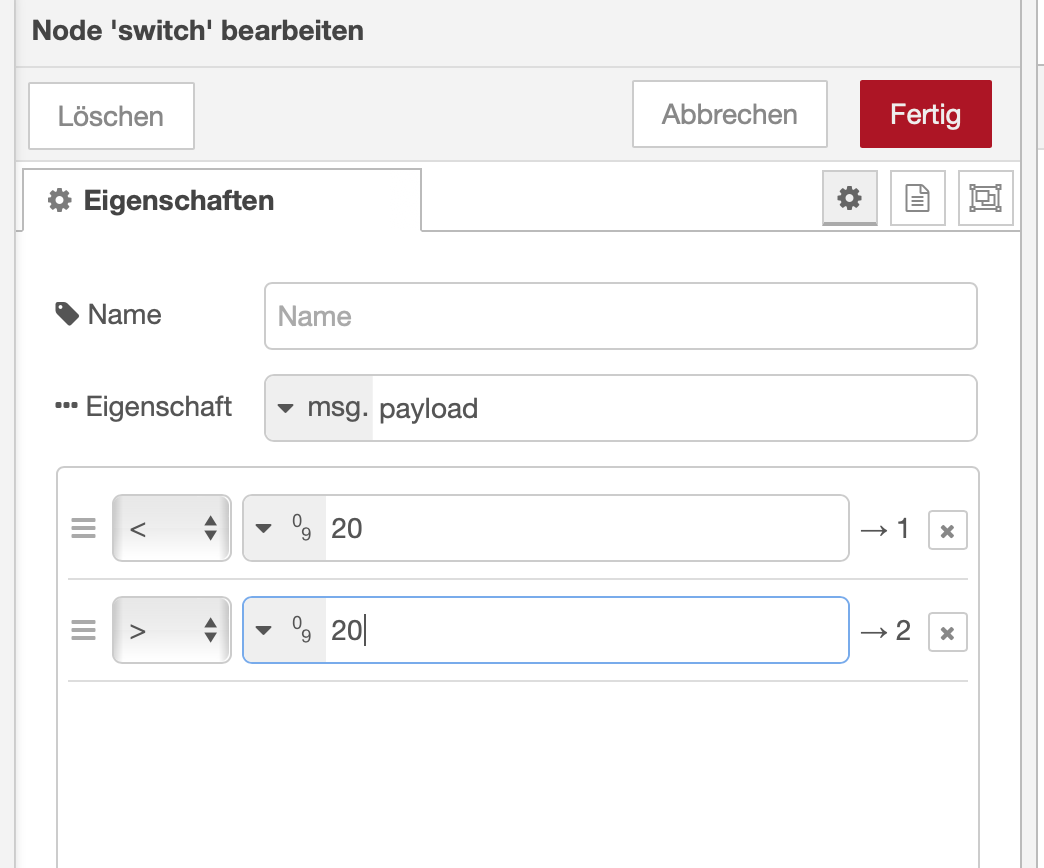Grab the first rule's drag handle

[84, 528]
